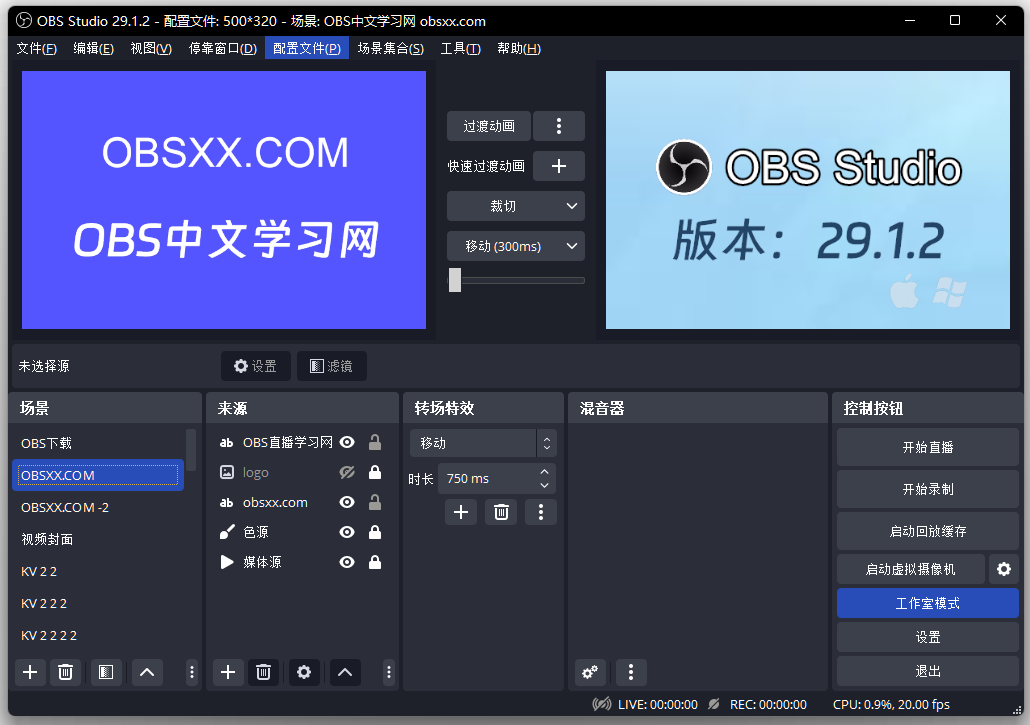Select the OBSXX.COM -2 scene
This screenshot has height=725, width=1030.
[x=99, y=507]
